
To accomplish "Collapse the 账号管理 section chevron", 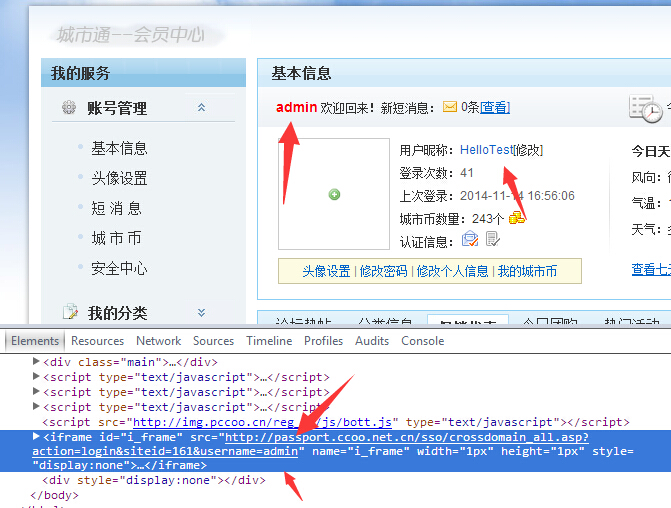I will coord(201,107).
